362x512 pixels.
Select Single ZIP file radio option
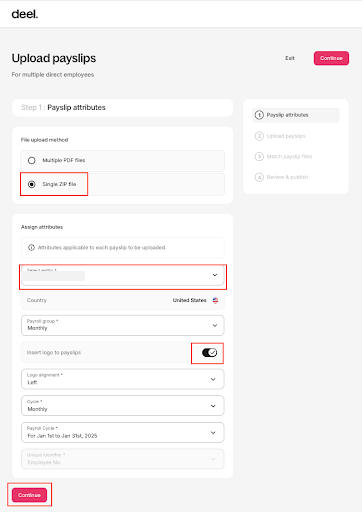pos(32,184)
